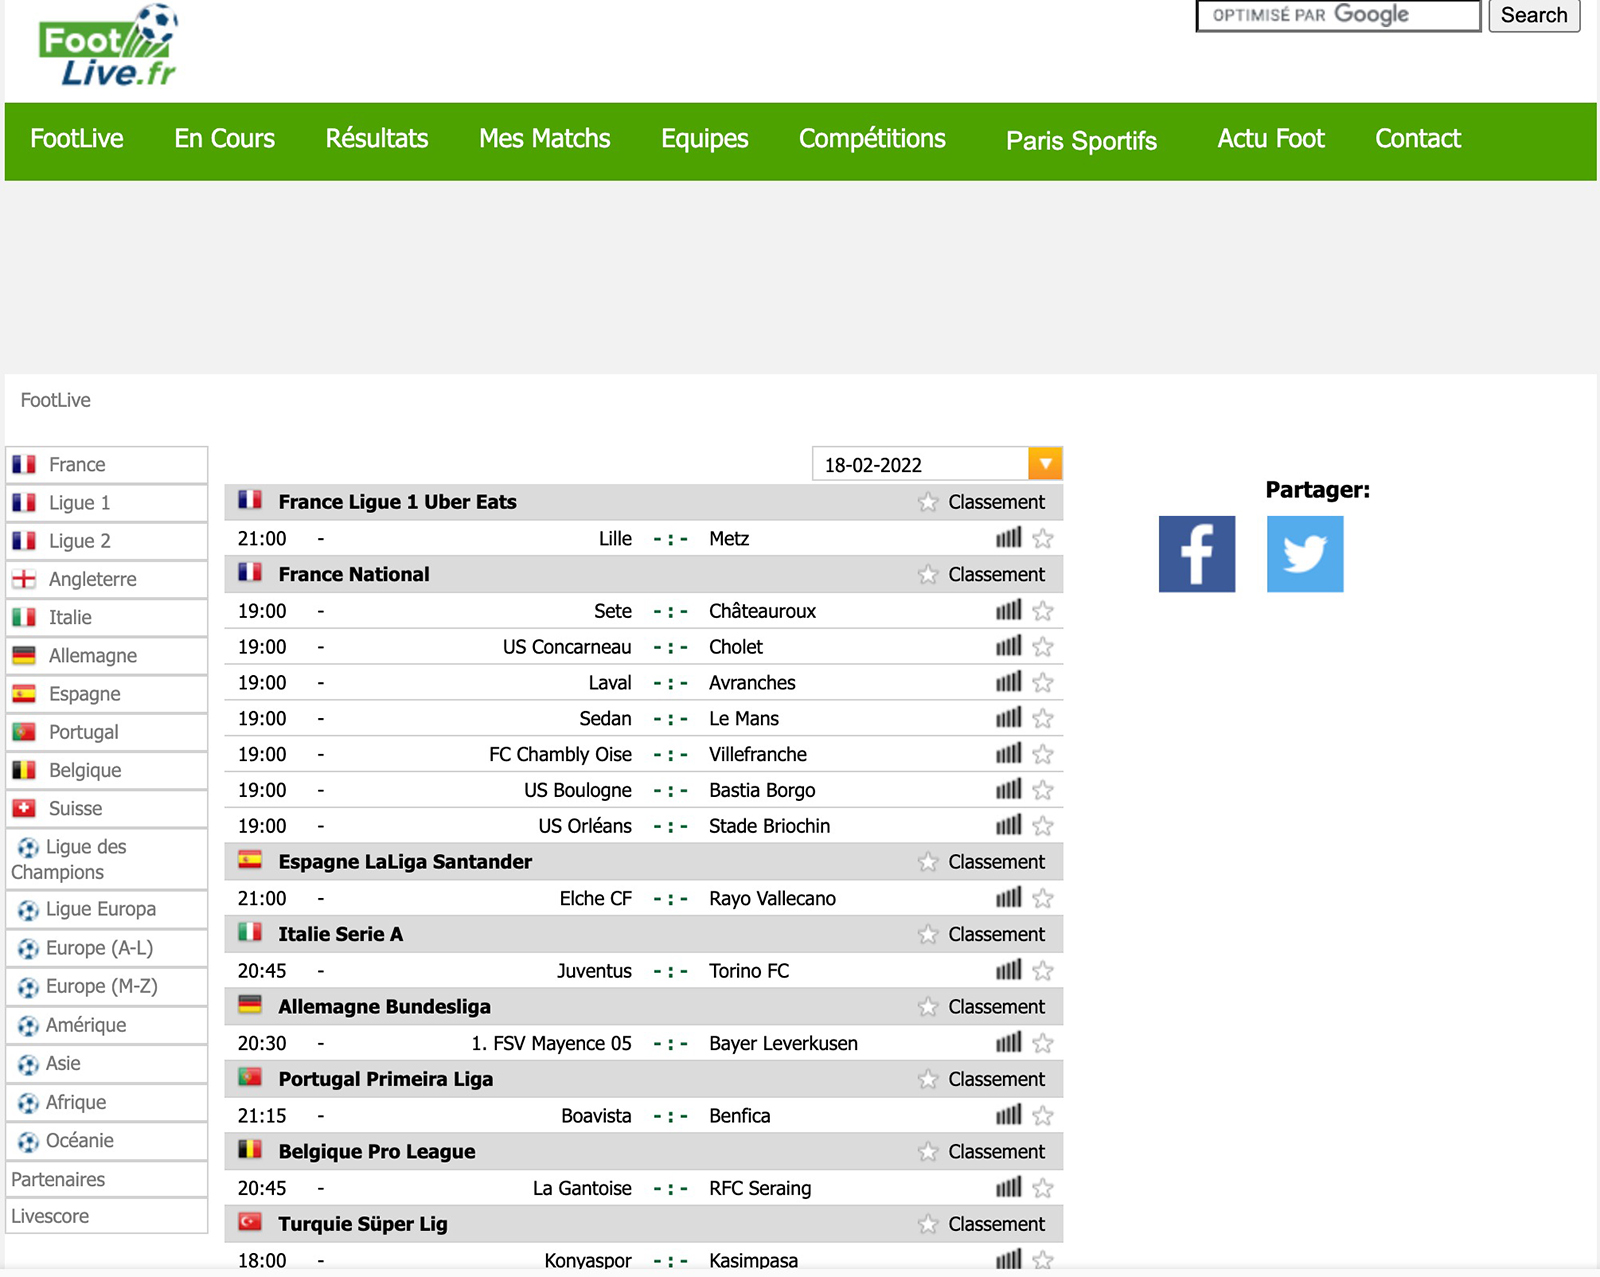Open stats bars for Sedan - Le Mans
The width and height of the screenshot is (1600, 1277).
(x=1009, y=718)
